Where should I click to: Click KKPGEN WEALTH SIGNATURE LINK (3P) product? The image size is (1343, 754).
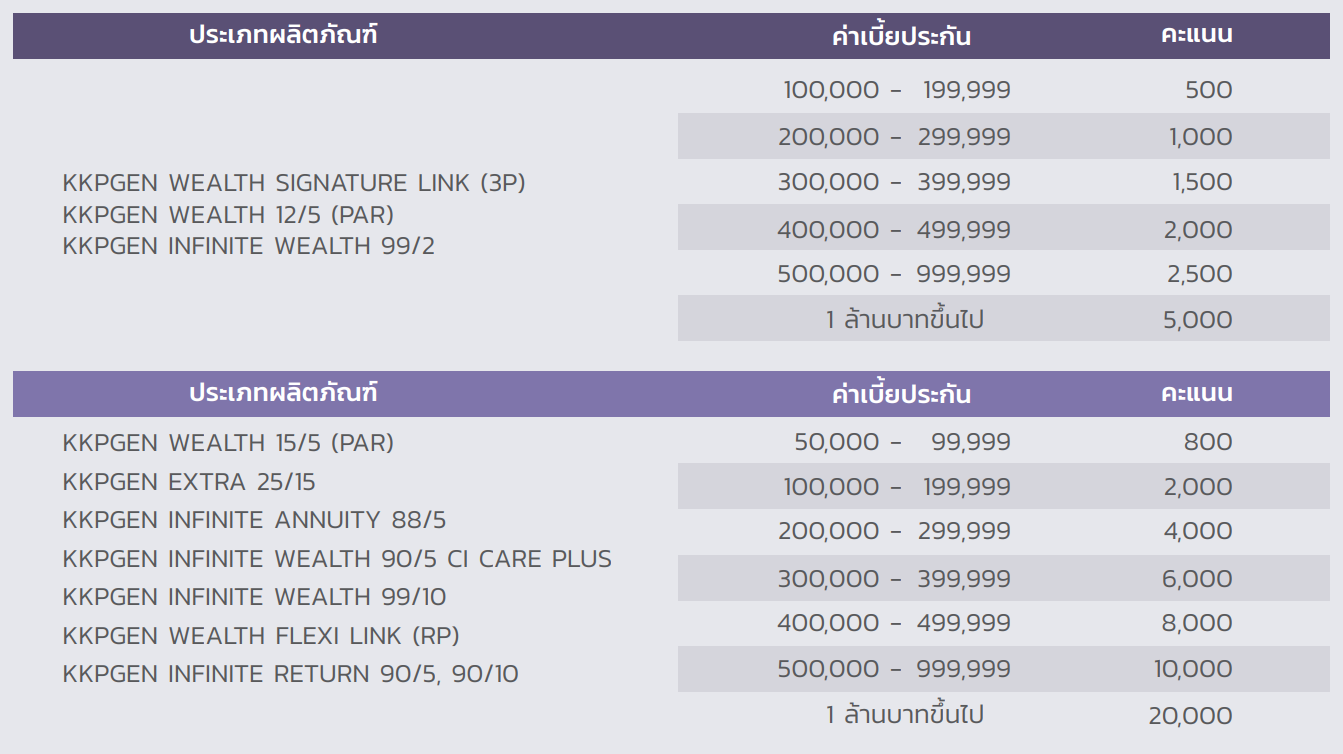(x=294, y=183)
